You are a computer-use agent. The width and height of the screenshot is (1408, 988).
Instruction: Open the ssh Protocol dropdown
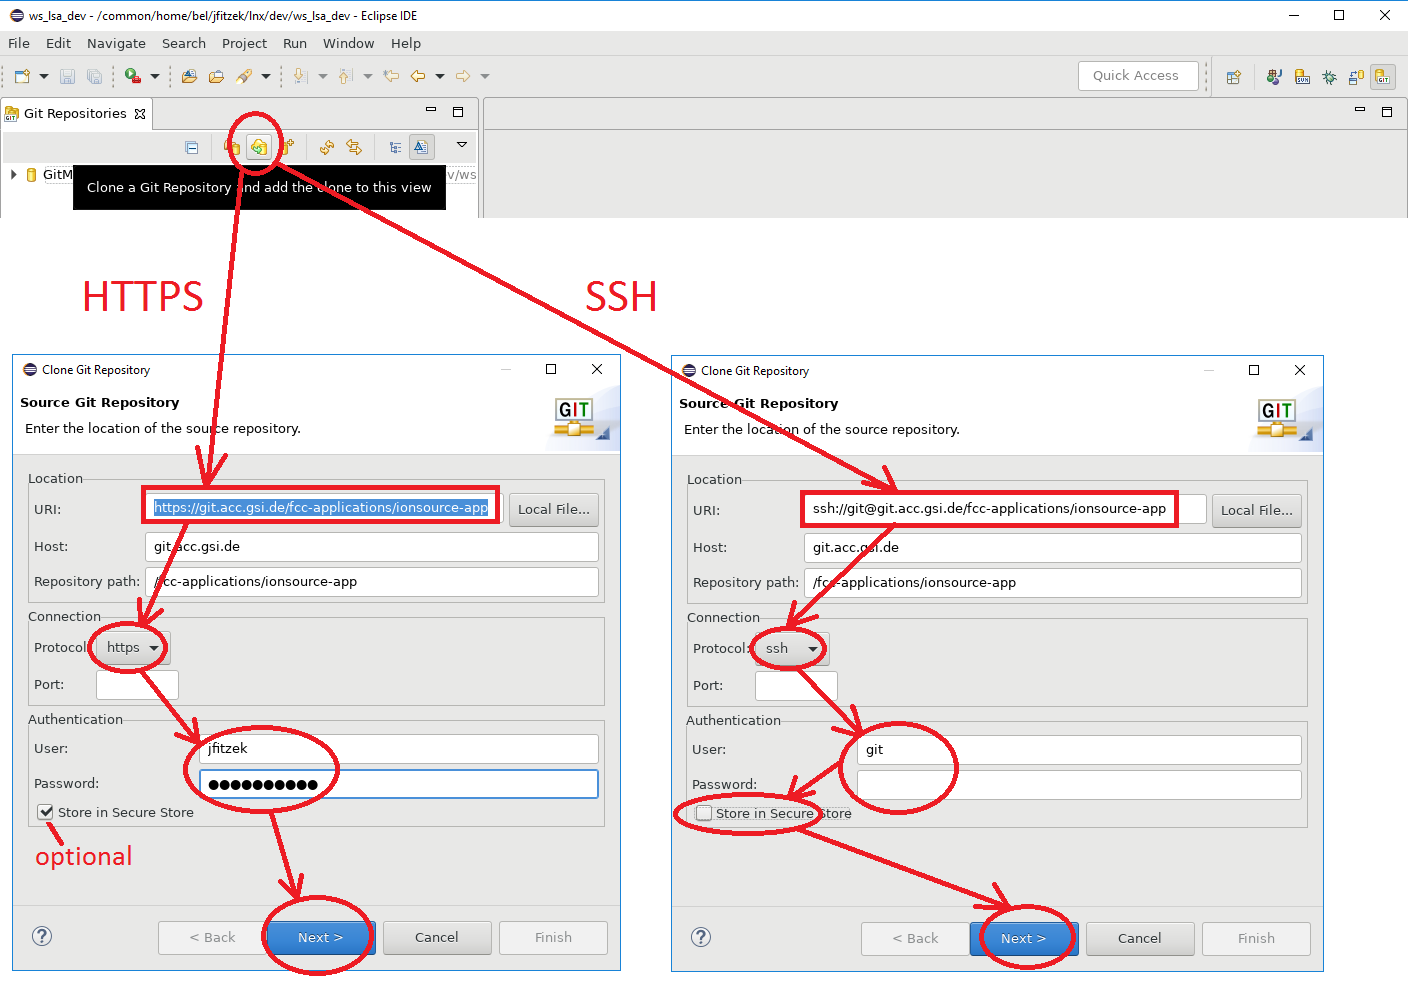click(x=792, y=649)
